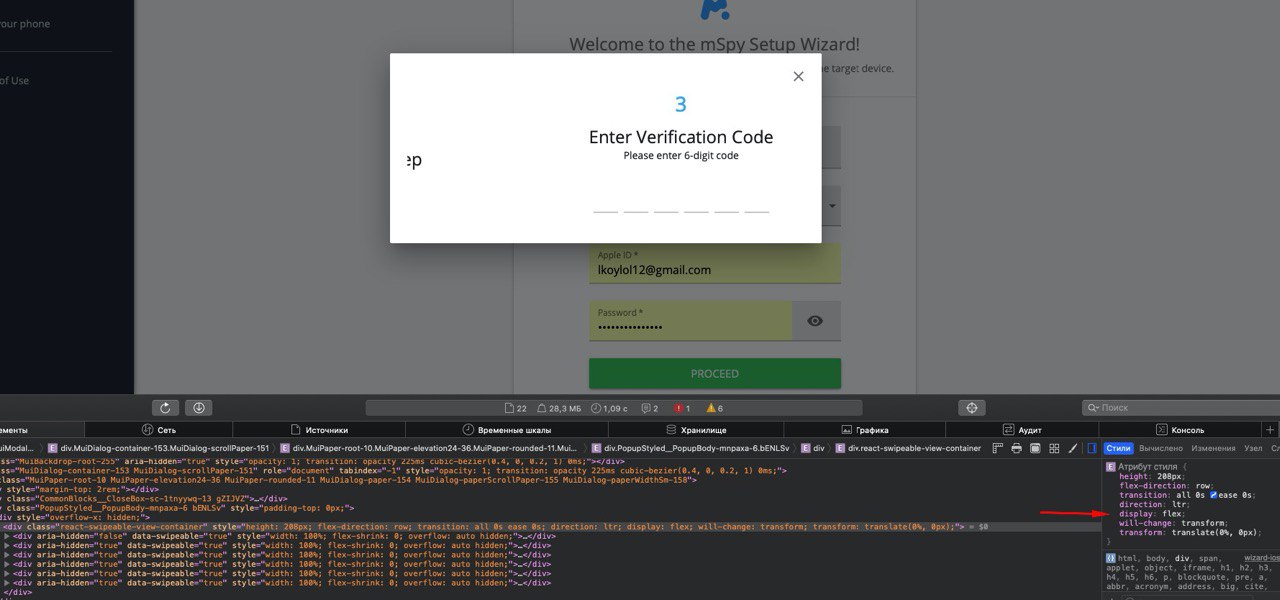Viewport: 1280px width, 600px height.
Task: Toggle password visibility eye icon
Action: 815,321
